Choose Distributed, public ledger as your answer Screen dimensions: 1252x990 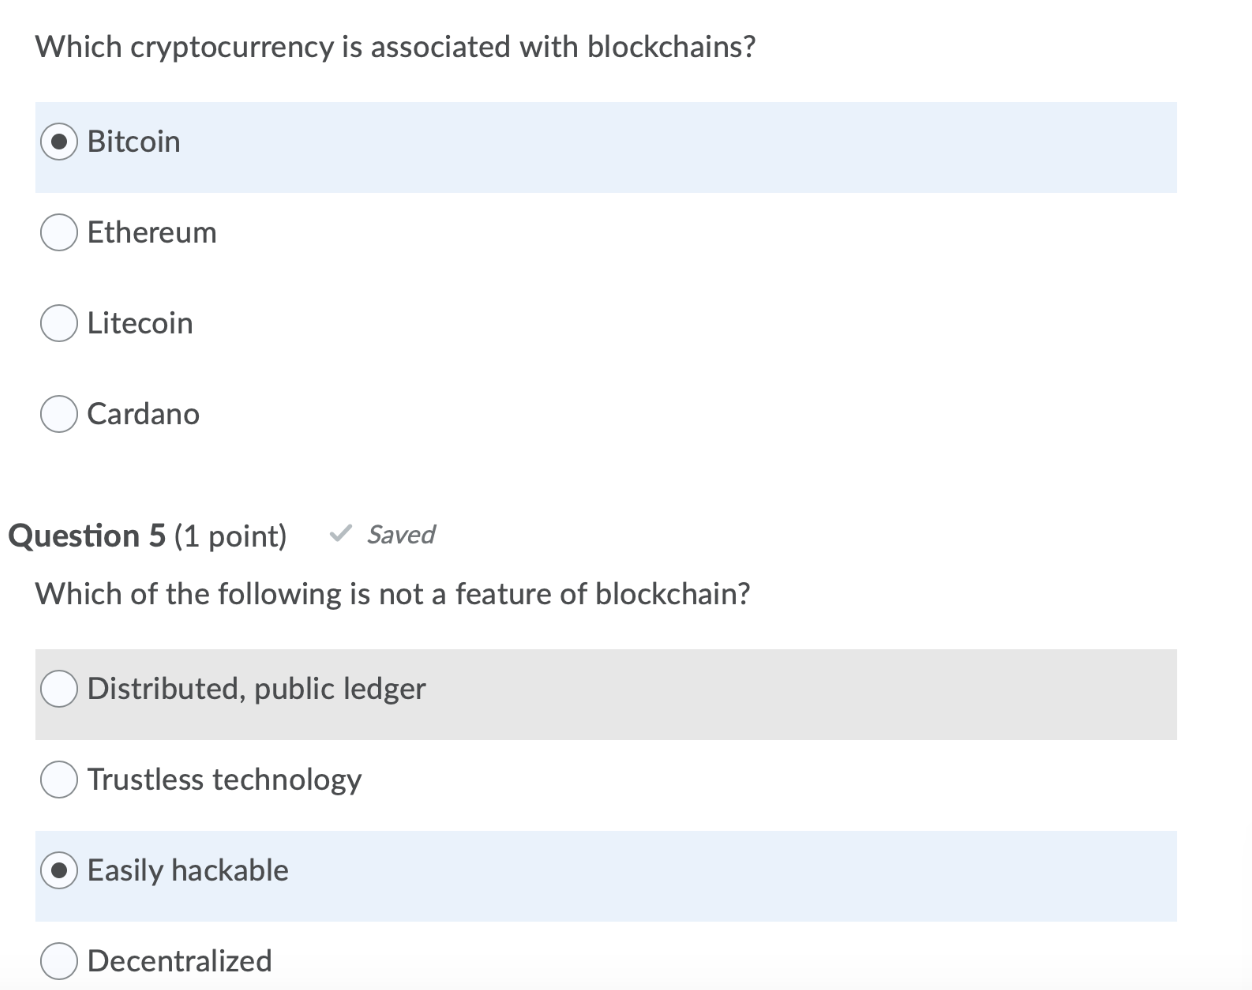(x=58, y=687)
